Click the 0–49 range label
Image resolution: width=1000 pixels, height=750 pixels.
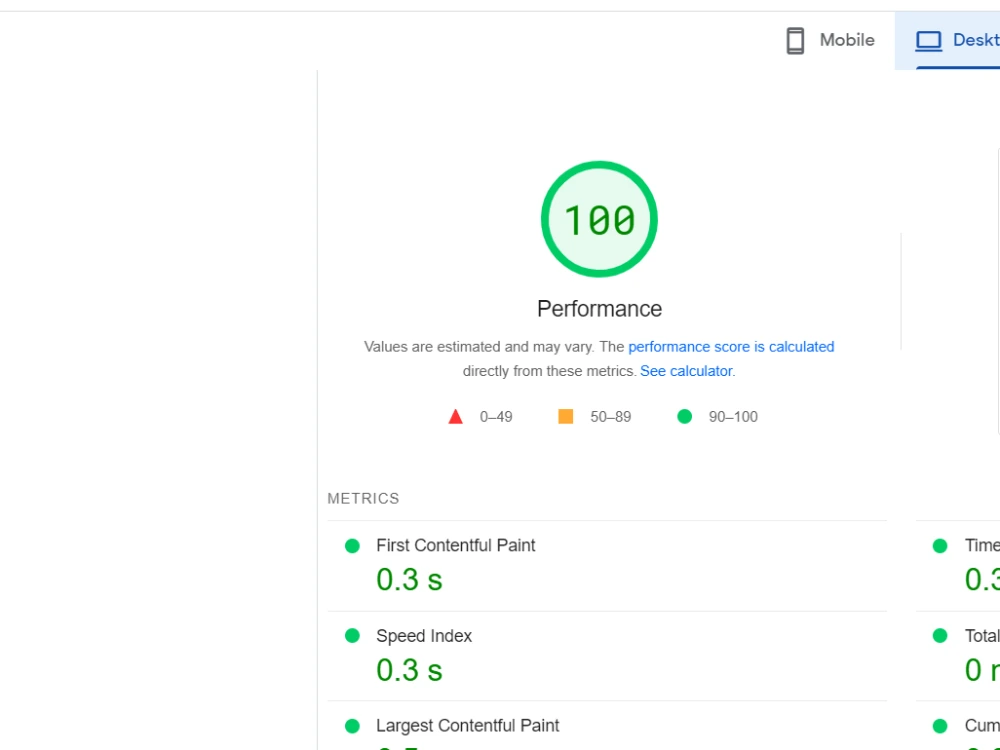point(496,417)
